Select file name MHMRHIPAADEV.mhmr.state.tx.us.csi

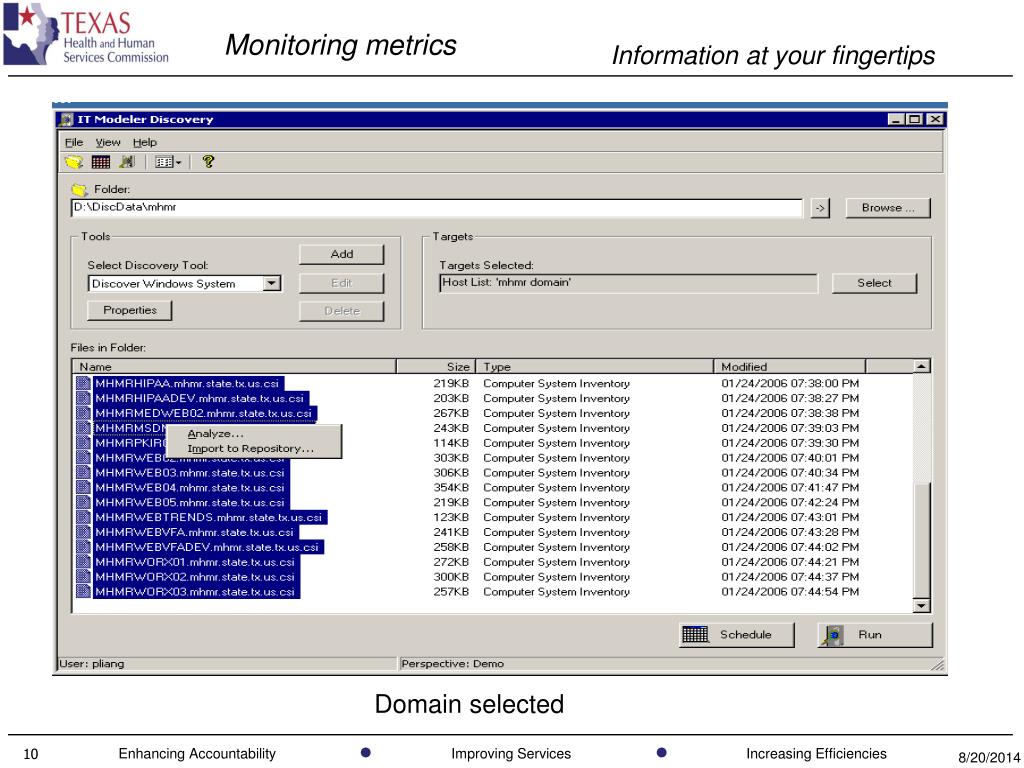click(200, 398)
